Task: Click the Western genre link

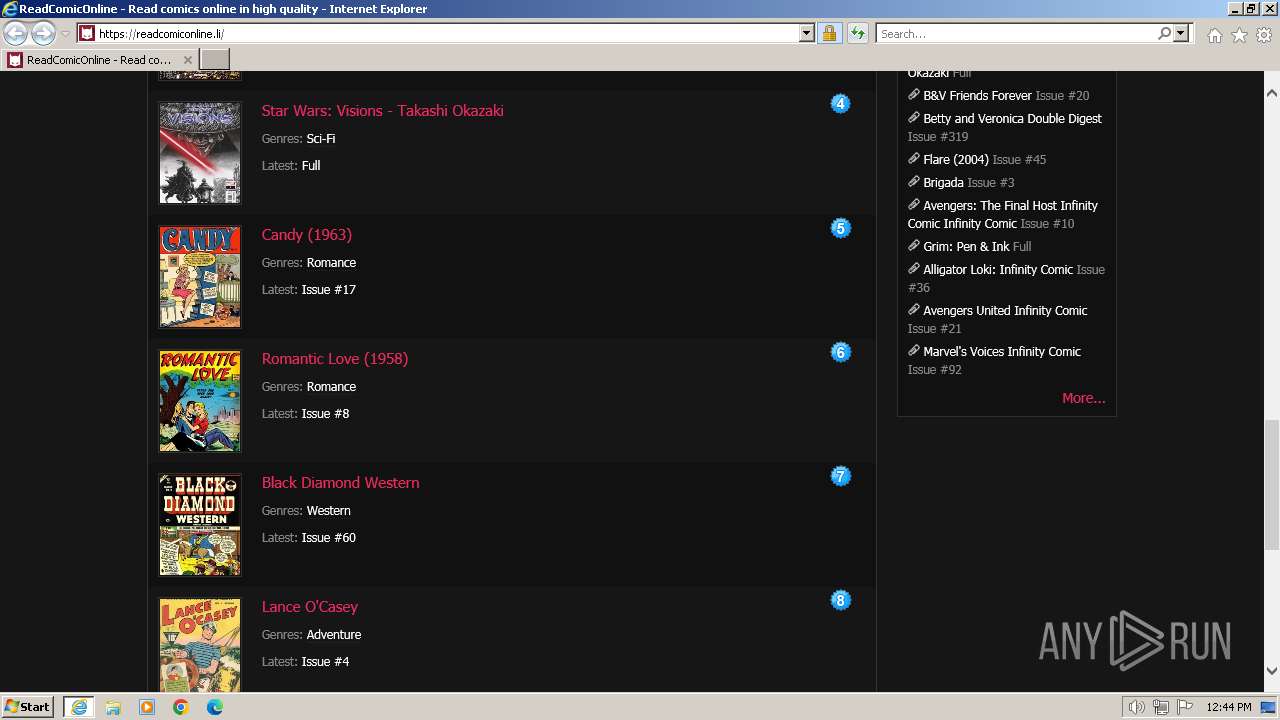Action: (x=328, y=511)
